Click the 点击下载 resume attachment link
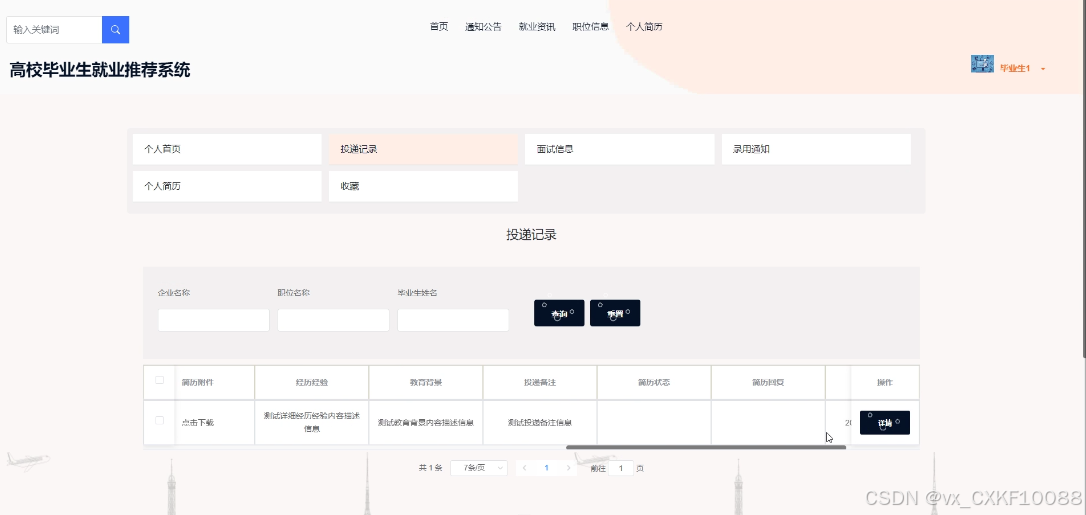This screenshot has width=1086, height=515. click(x=197, y=422)
